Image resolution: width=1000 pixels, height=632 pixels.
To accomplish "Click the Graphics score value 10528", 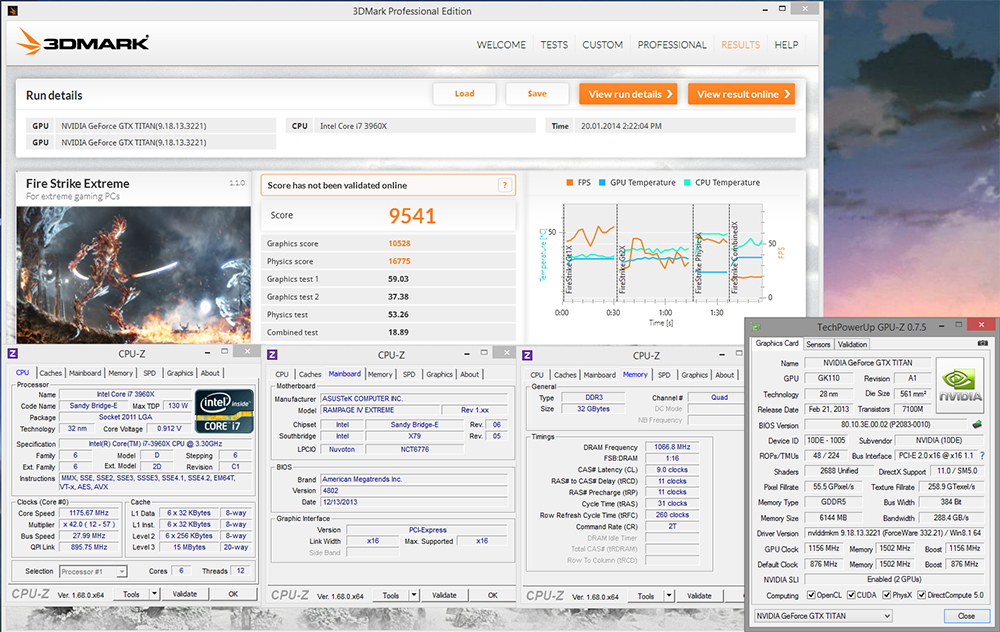I will [x=399, y=244].
